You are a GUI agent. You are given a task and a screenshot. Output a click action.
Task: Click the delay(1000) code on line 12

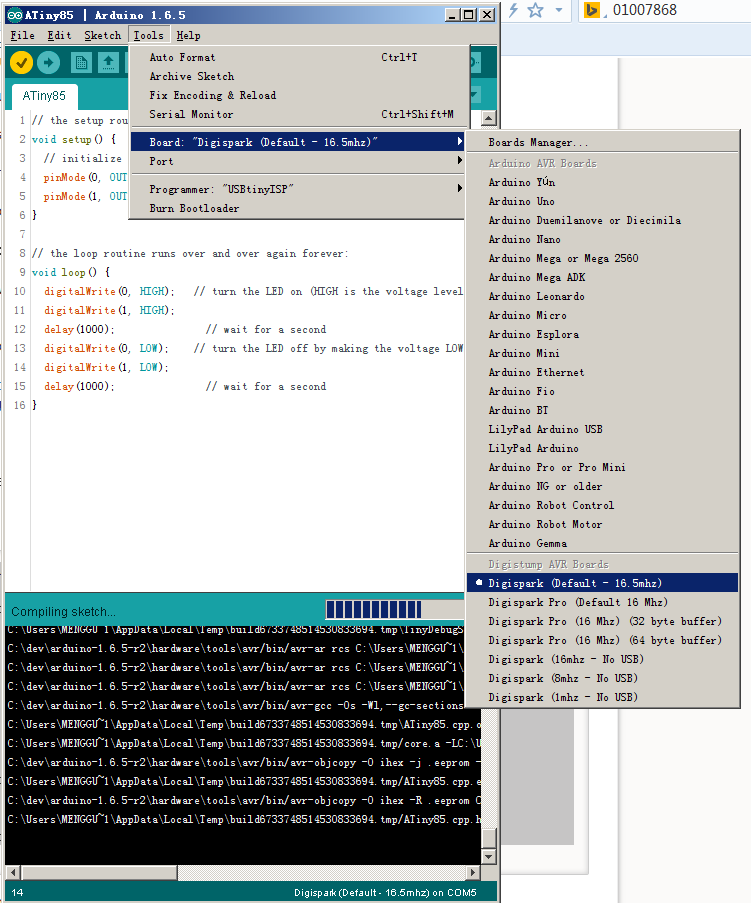click(79, 329)
